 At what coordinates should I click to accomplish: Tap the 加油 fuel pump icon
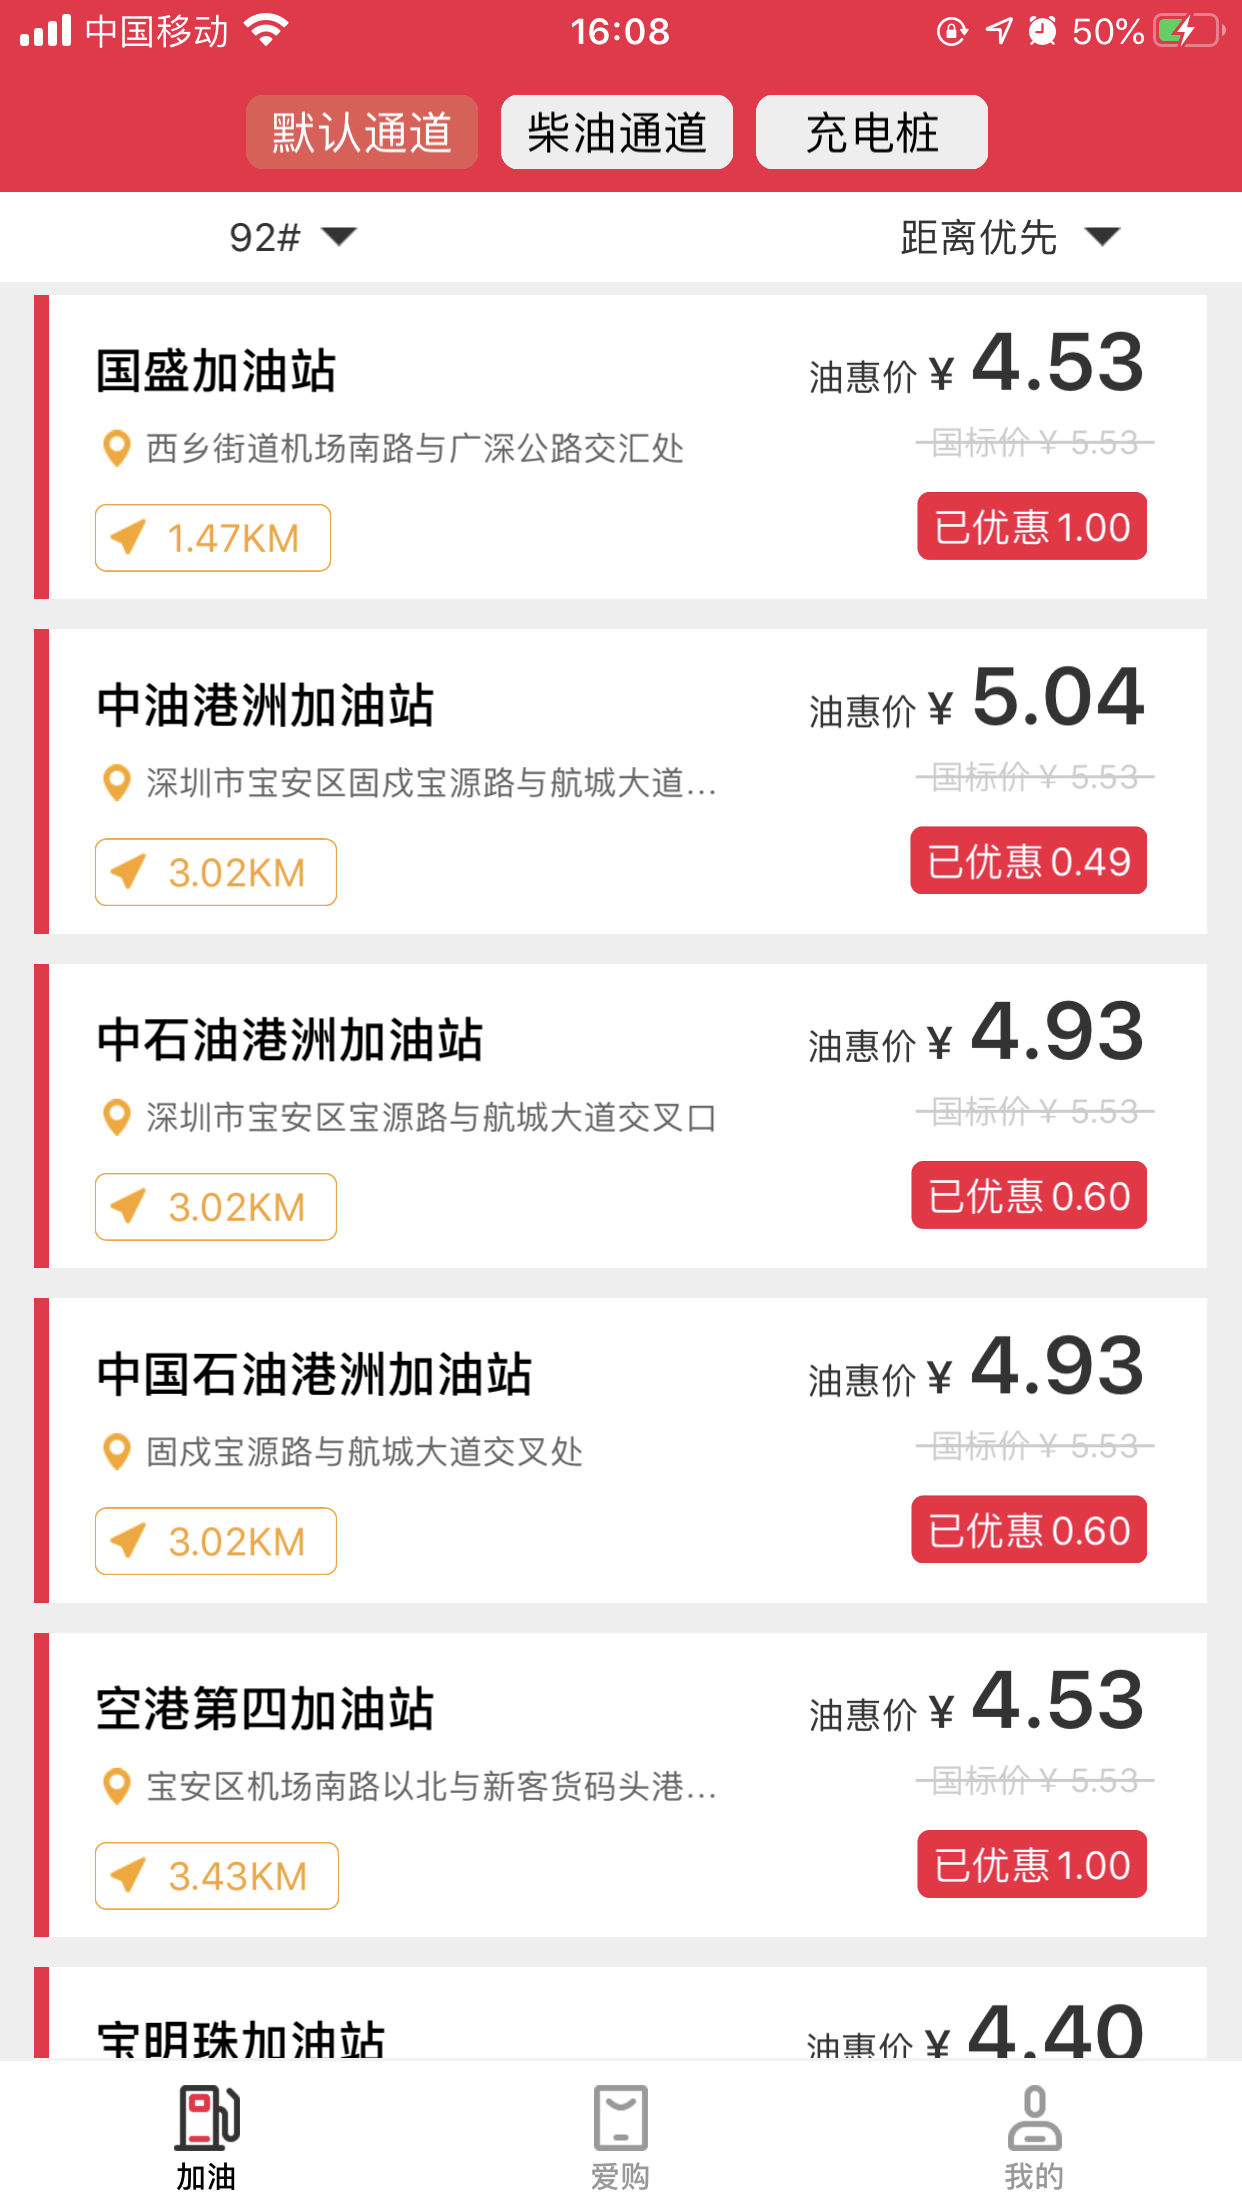pyautogui.click(x=208, y=2117)
